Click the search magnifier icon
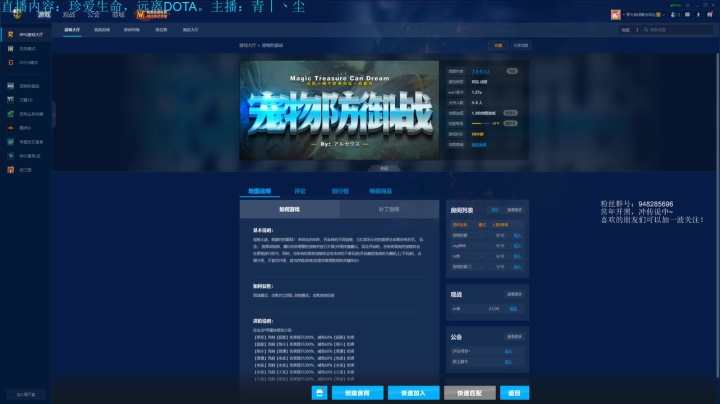Image resolution: width=720 pixels, height=404 pixels. coord(646,30)
